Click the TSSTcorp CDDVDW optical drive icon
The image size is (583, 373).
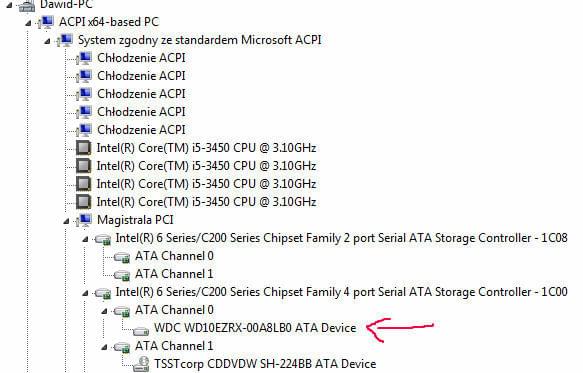tap(141, 364)
